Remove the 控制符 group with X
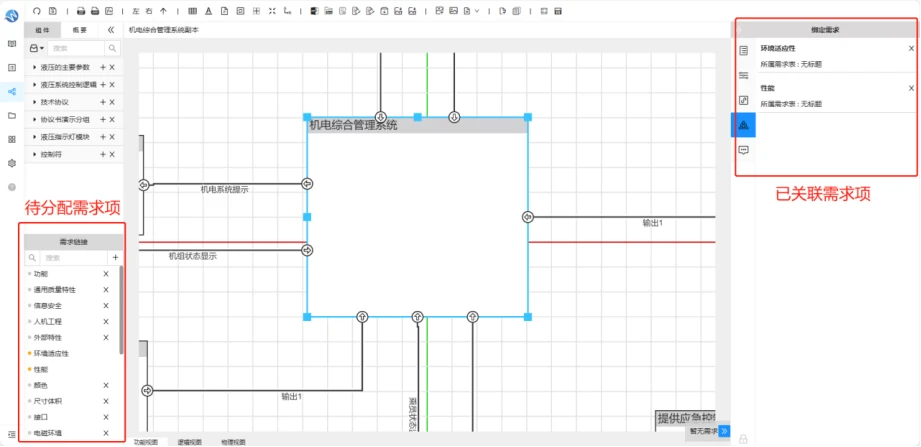Image resolution: width=921 pixels, height=447 pixels. (112, 154)
